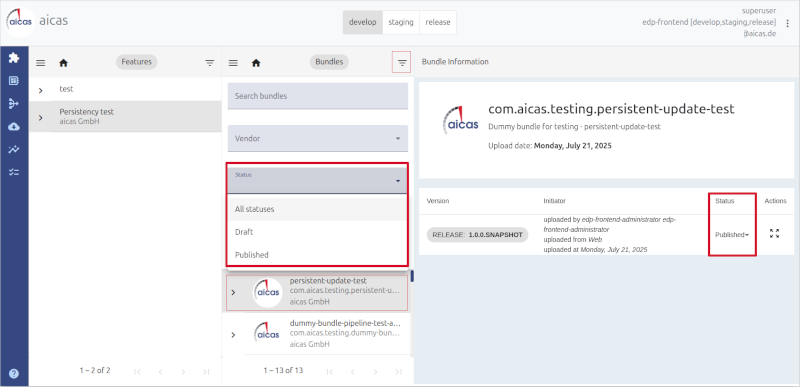The height and width of the screenshot is (387, 800).
Task: Click the Actions column header
Action: click(776, 201)
